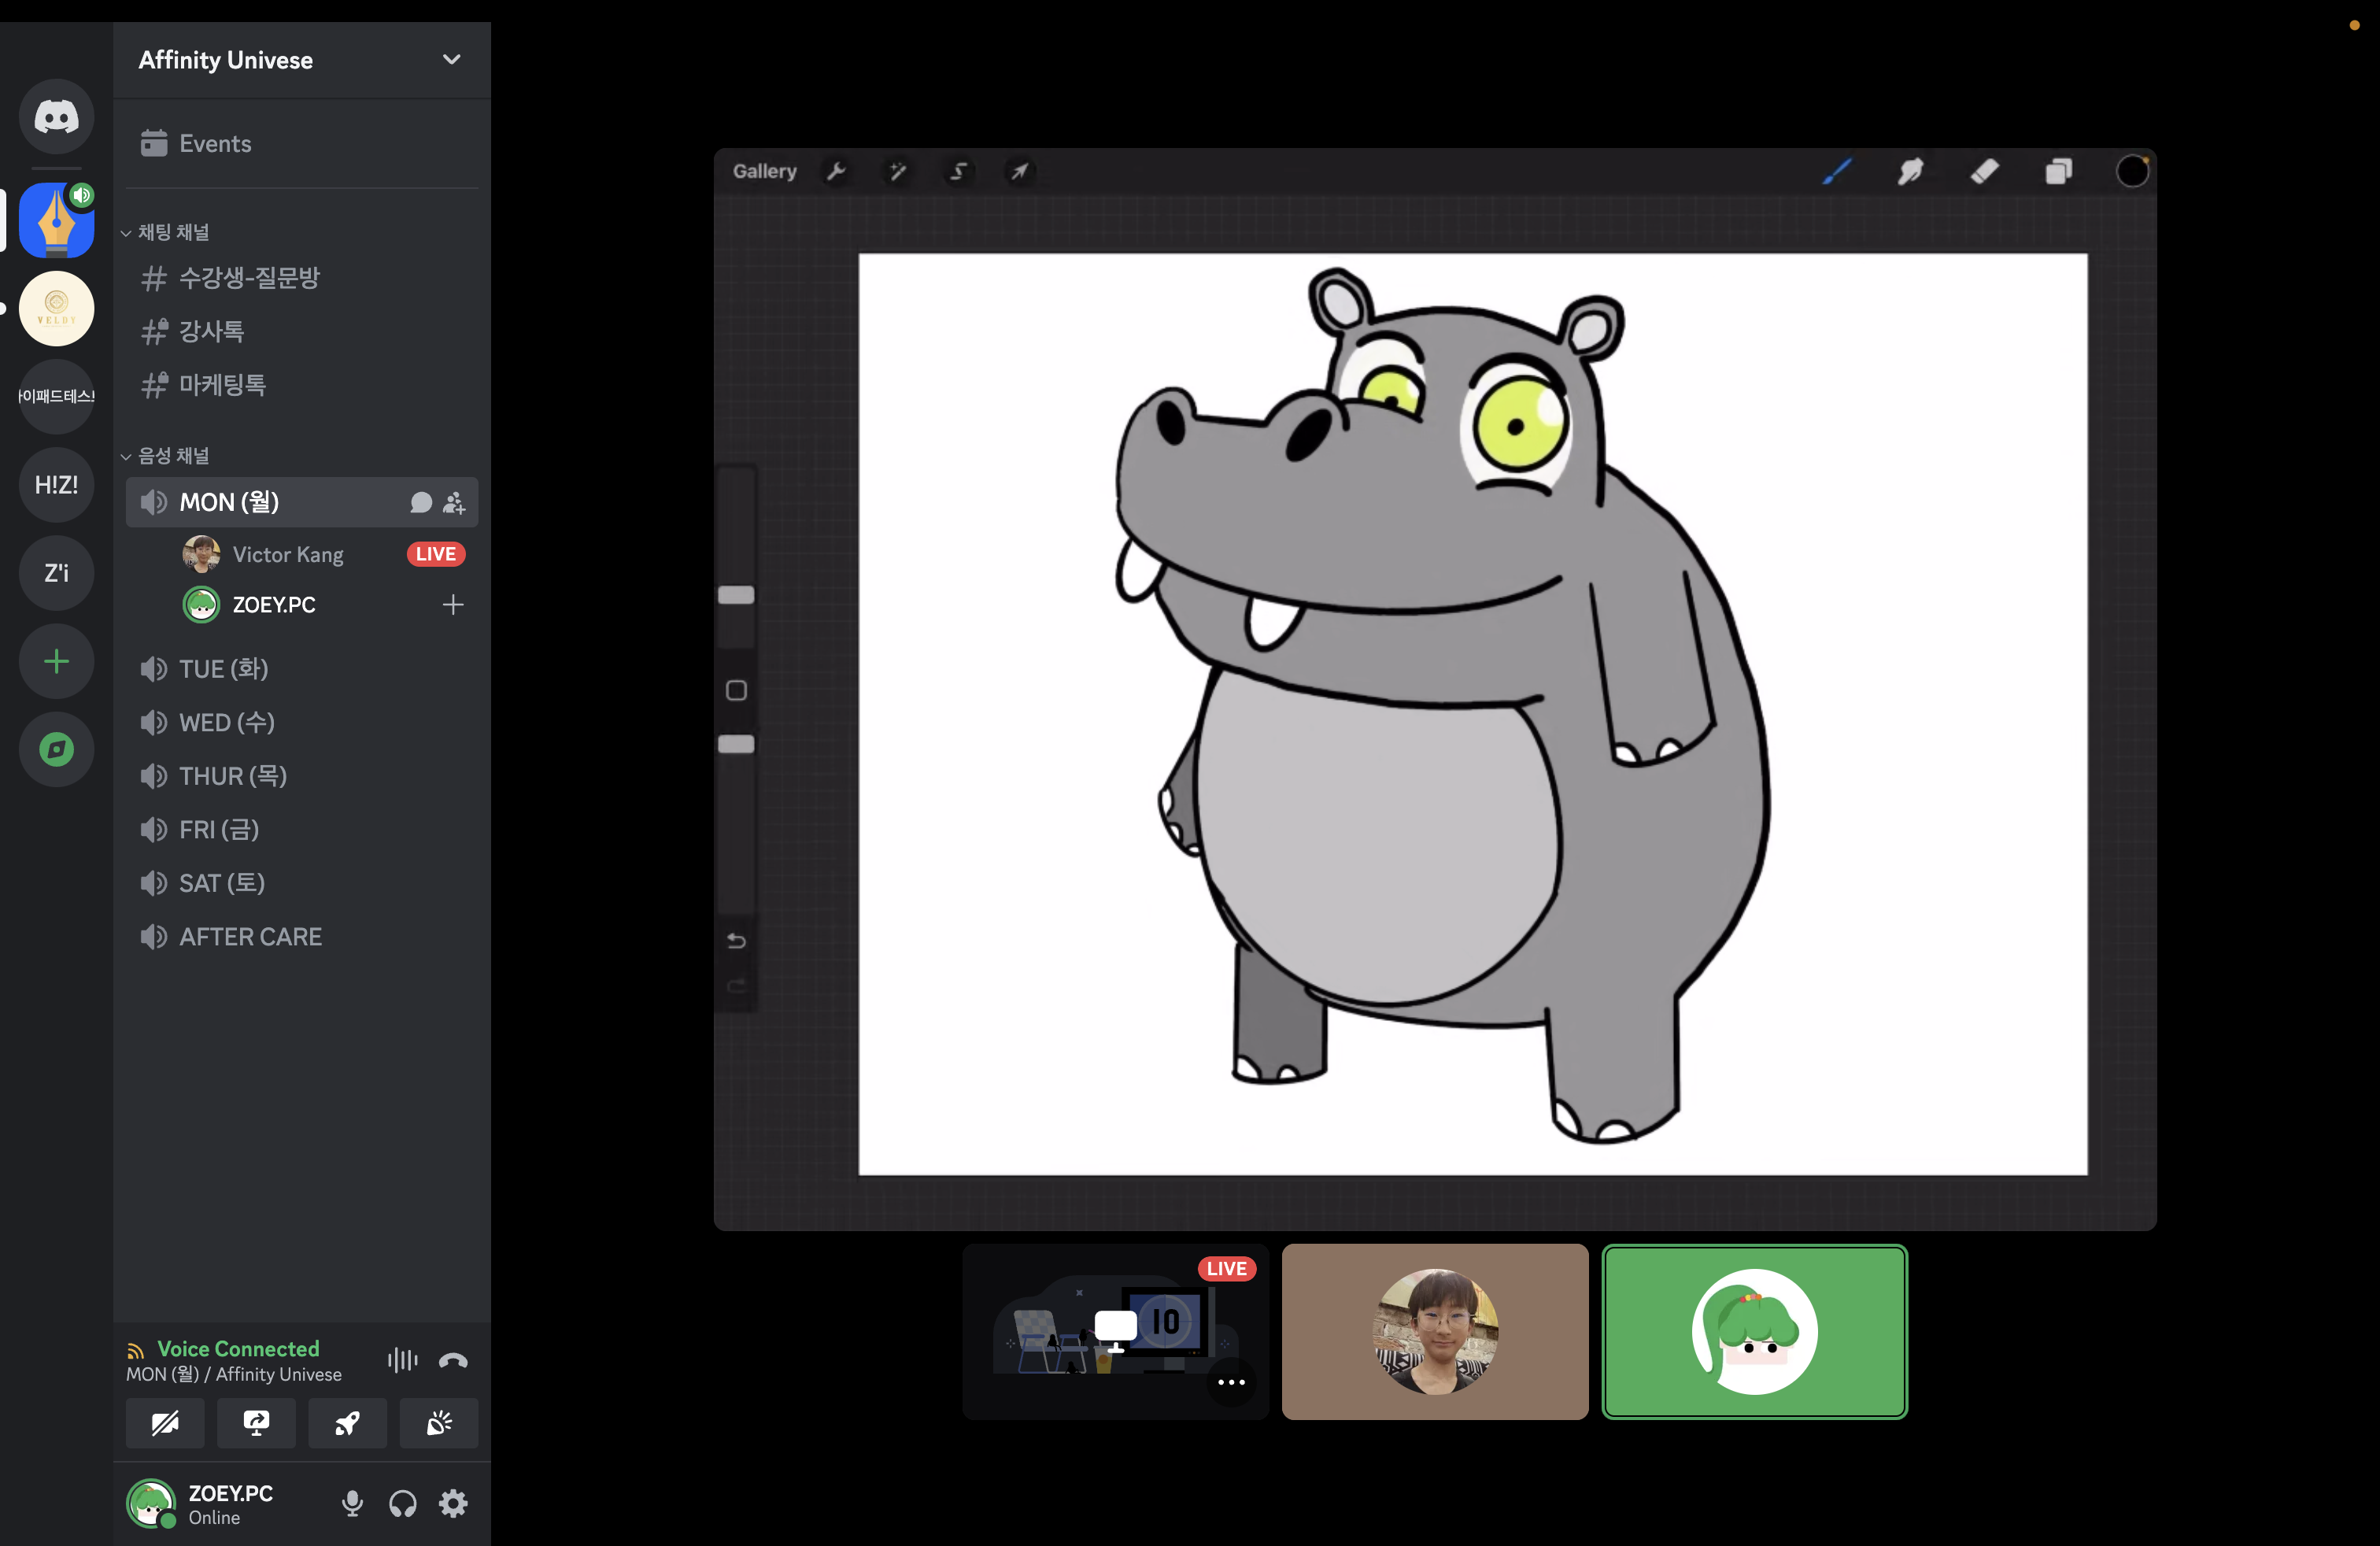Toggle headphone deafen
This screenshot has height=1546, width=2380.
point(403,1503)
